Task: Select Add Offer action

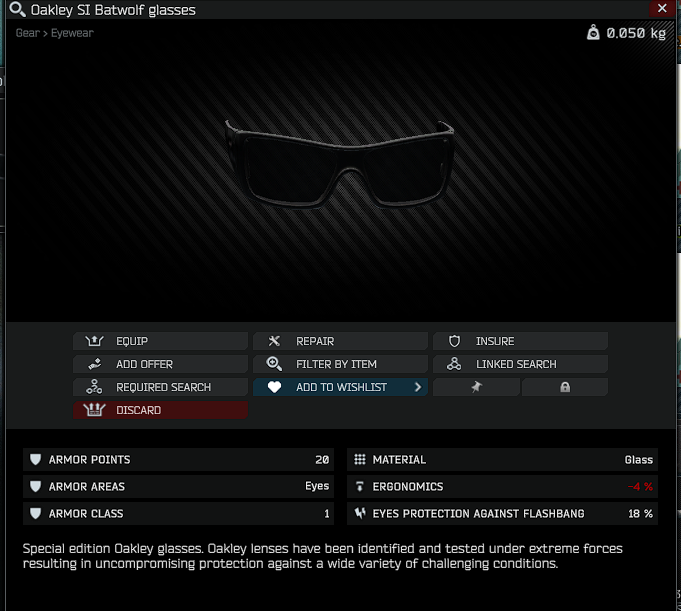Action: (160, 364)
